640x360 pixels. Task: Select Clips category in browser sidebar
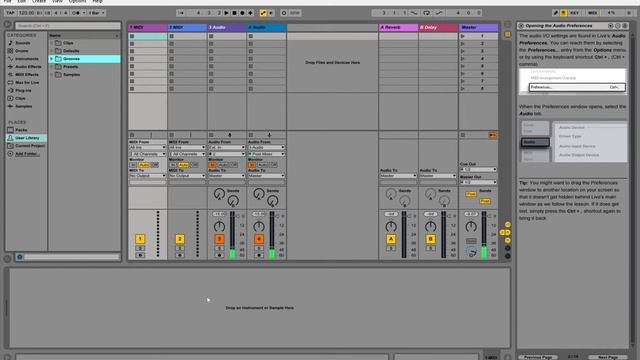click(20, 98)
